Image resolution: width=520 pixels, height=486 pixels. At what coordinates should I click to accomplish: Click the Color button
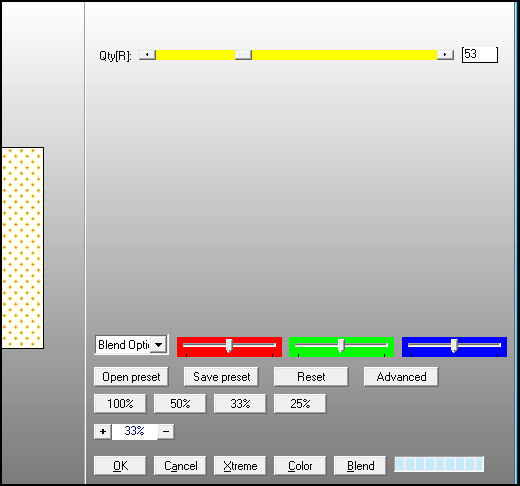pyautogui.click(x=300, y=466)
